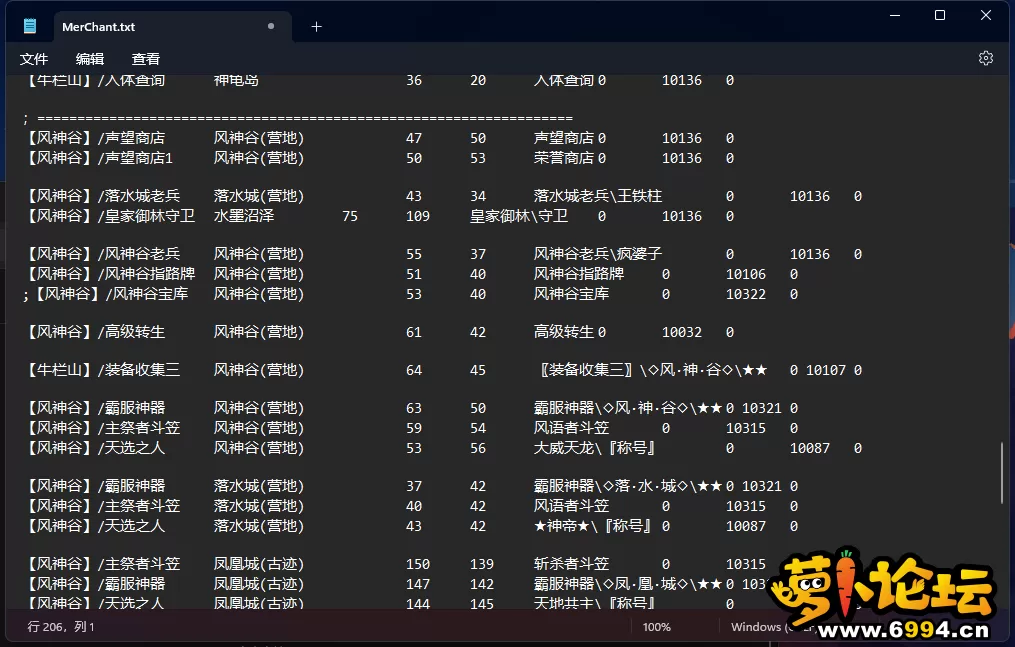Click the 行 206, 列 1 status entry
This screenshot has height=647, width=1015.
pyautogui.click(x=61, y=627)
